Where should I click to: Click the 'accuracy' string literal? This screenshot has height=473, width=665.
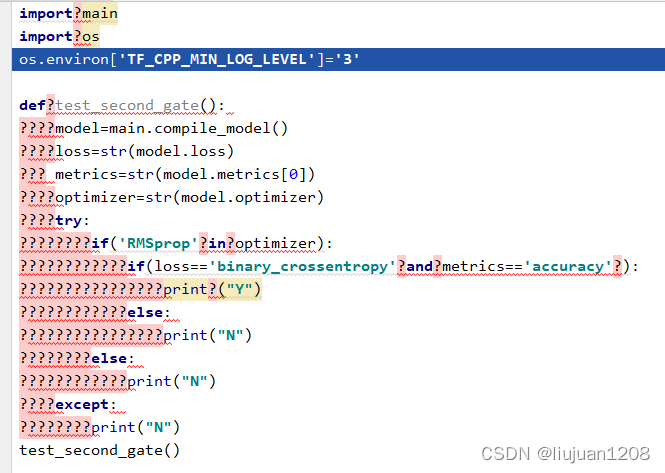coord(568,266)
